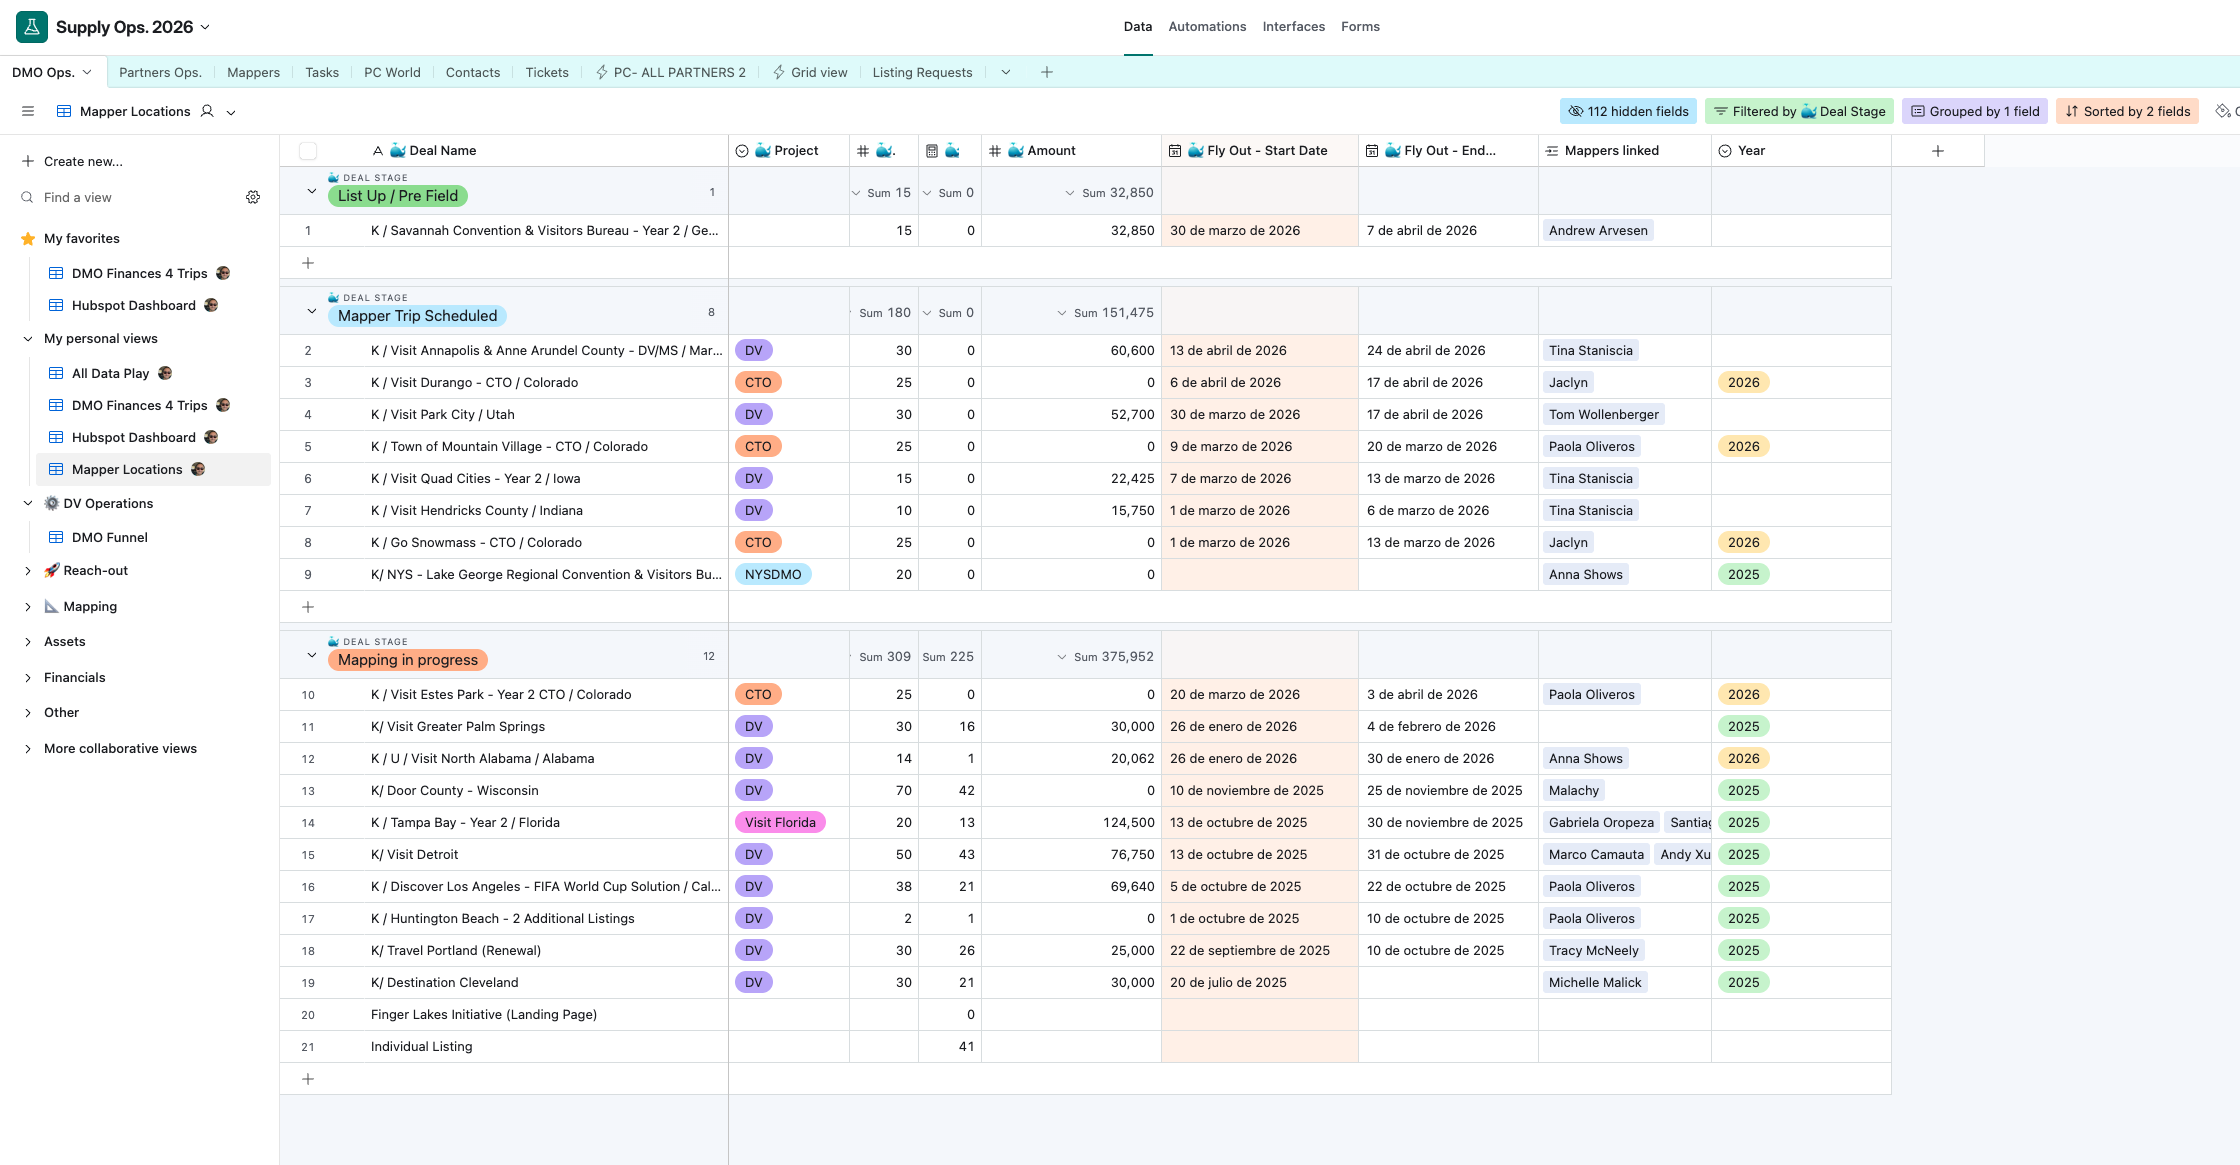The image size is (2240, 1165).
Task: Open the Supply Ops. 2026 base dropdown
Action: click(x=206, y=27)
